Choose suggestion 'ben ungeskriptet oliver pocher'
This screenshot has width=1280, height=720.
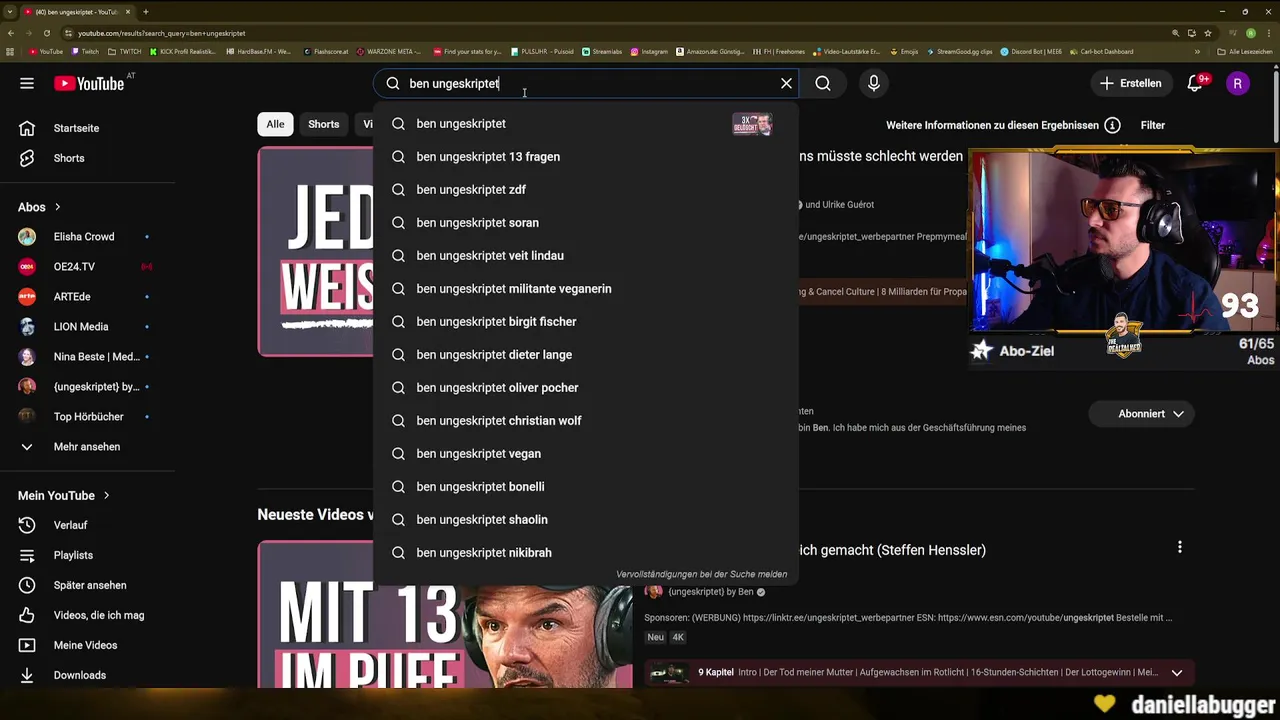point(585,387)
